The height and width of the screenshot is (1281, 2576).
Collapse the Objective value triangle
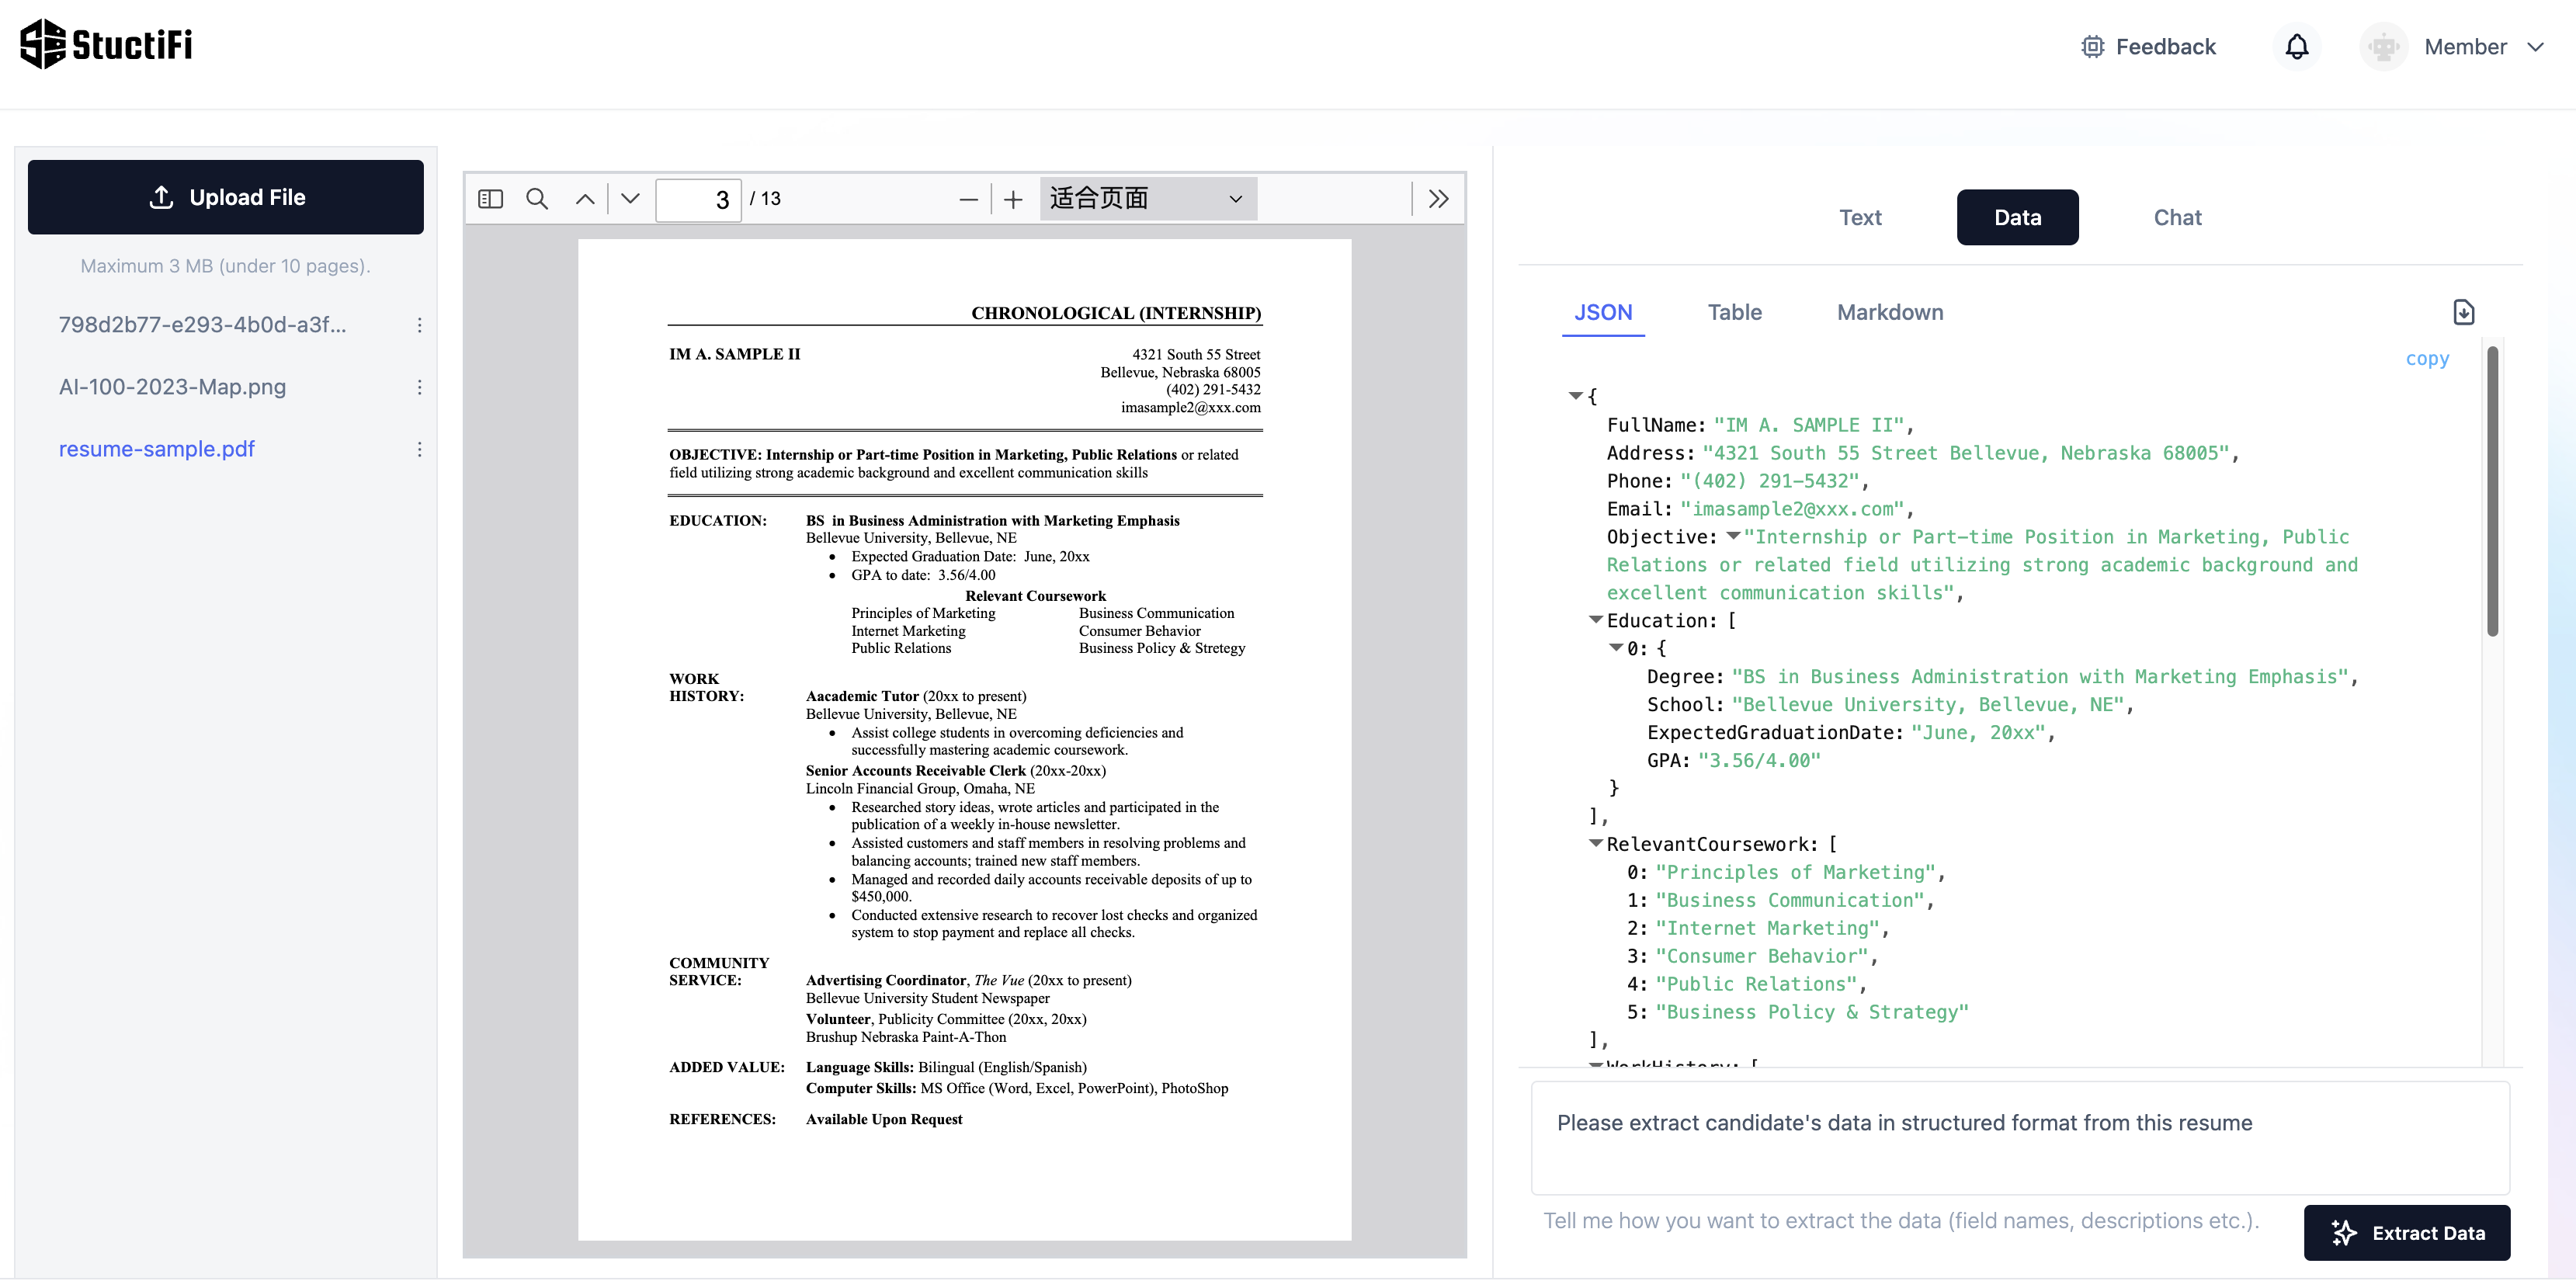pyautogui.click(x=1734, y=536)
